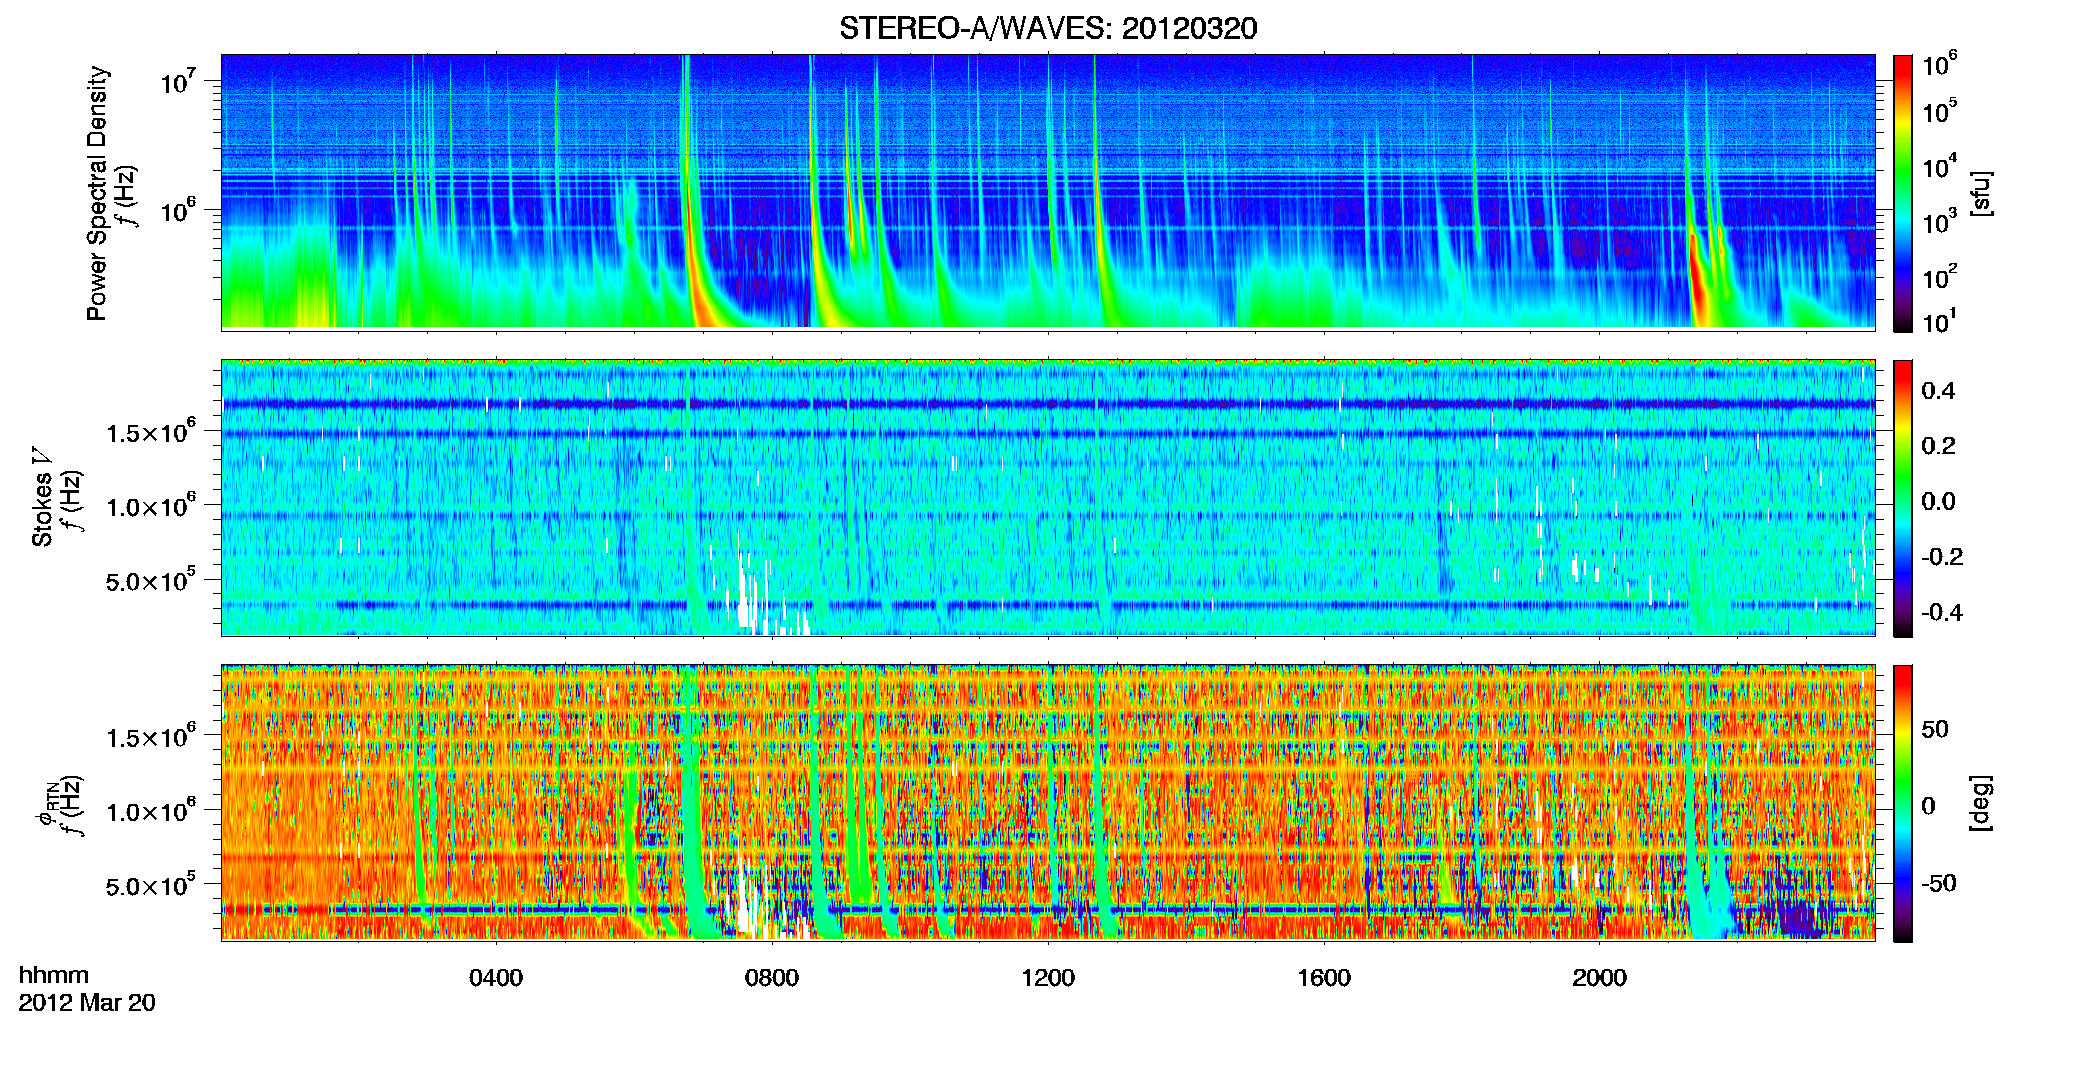Image resolution: width=2096 pixels, height=1080 pixels.
Task: Click "1.0×10^6" tick on Stokes V axis
Action: [151, 505]
